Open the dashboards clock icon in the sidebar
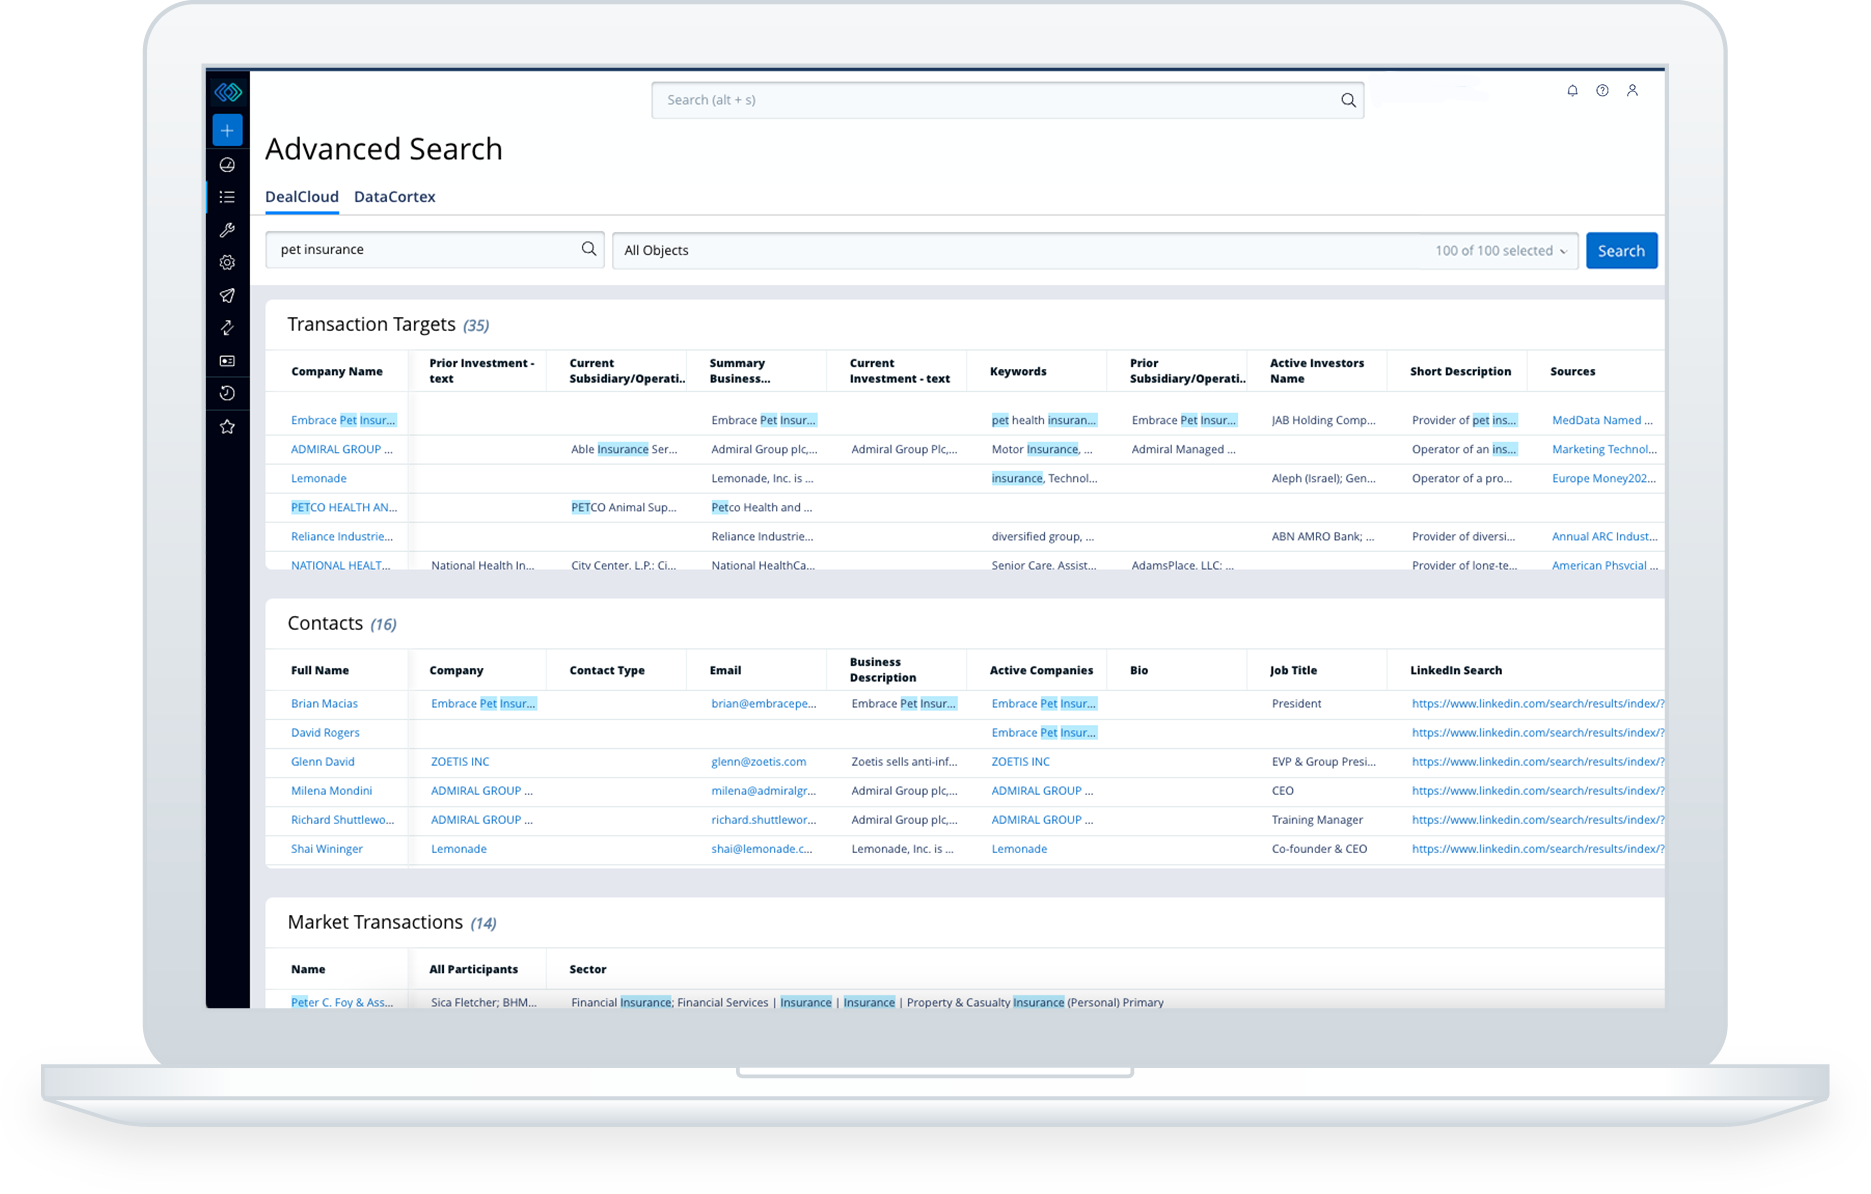The height and width of the screenshot is (1194, 1871). tap(227, 164)
